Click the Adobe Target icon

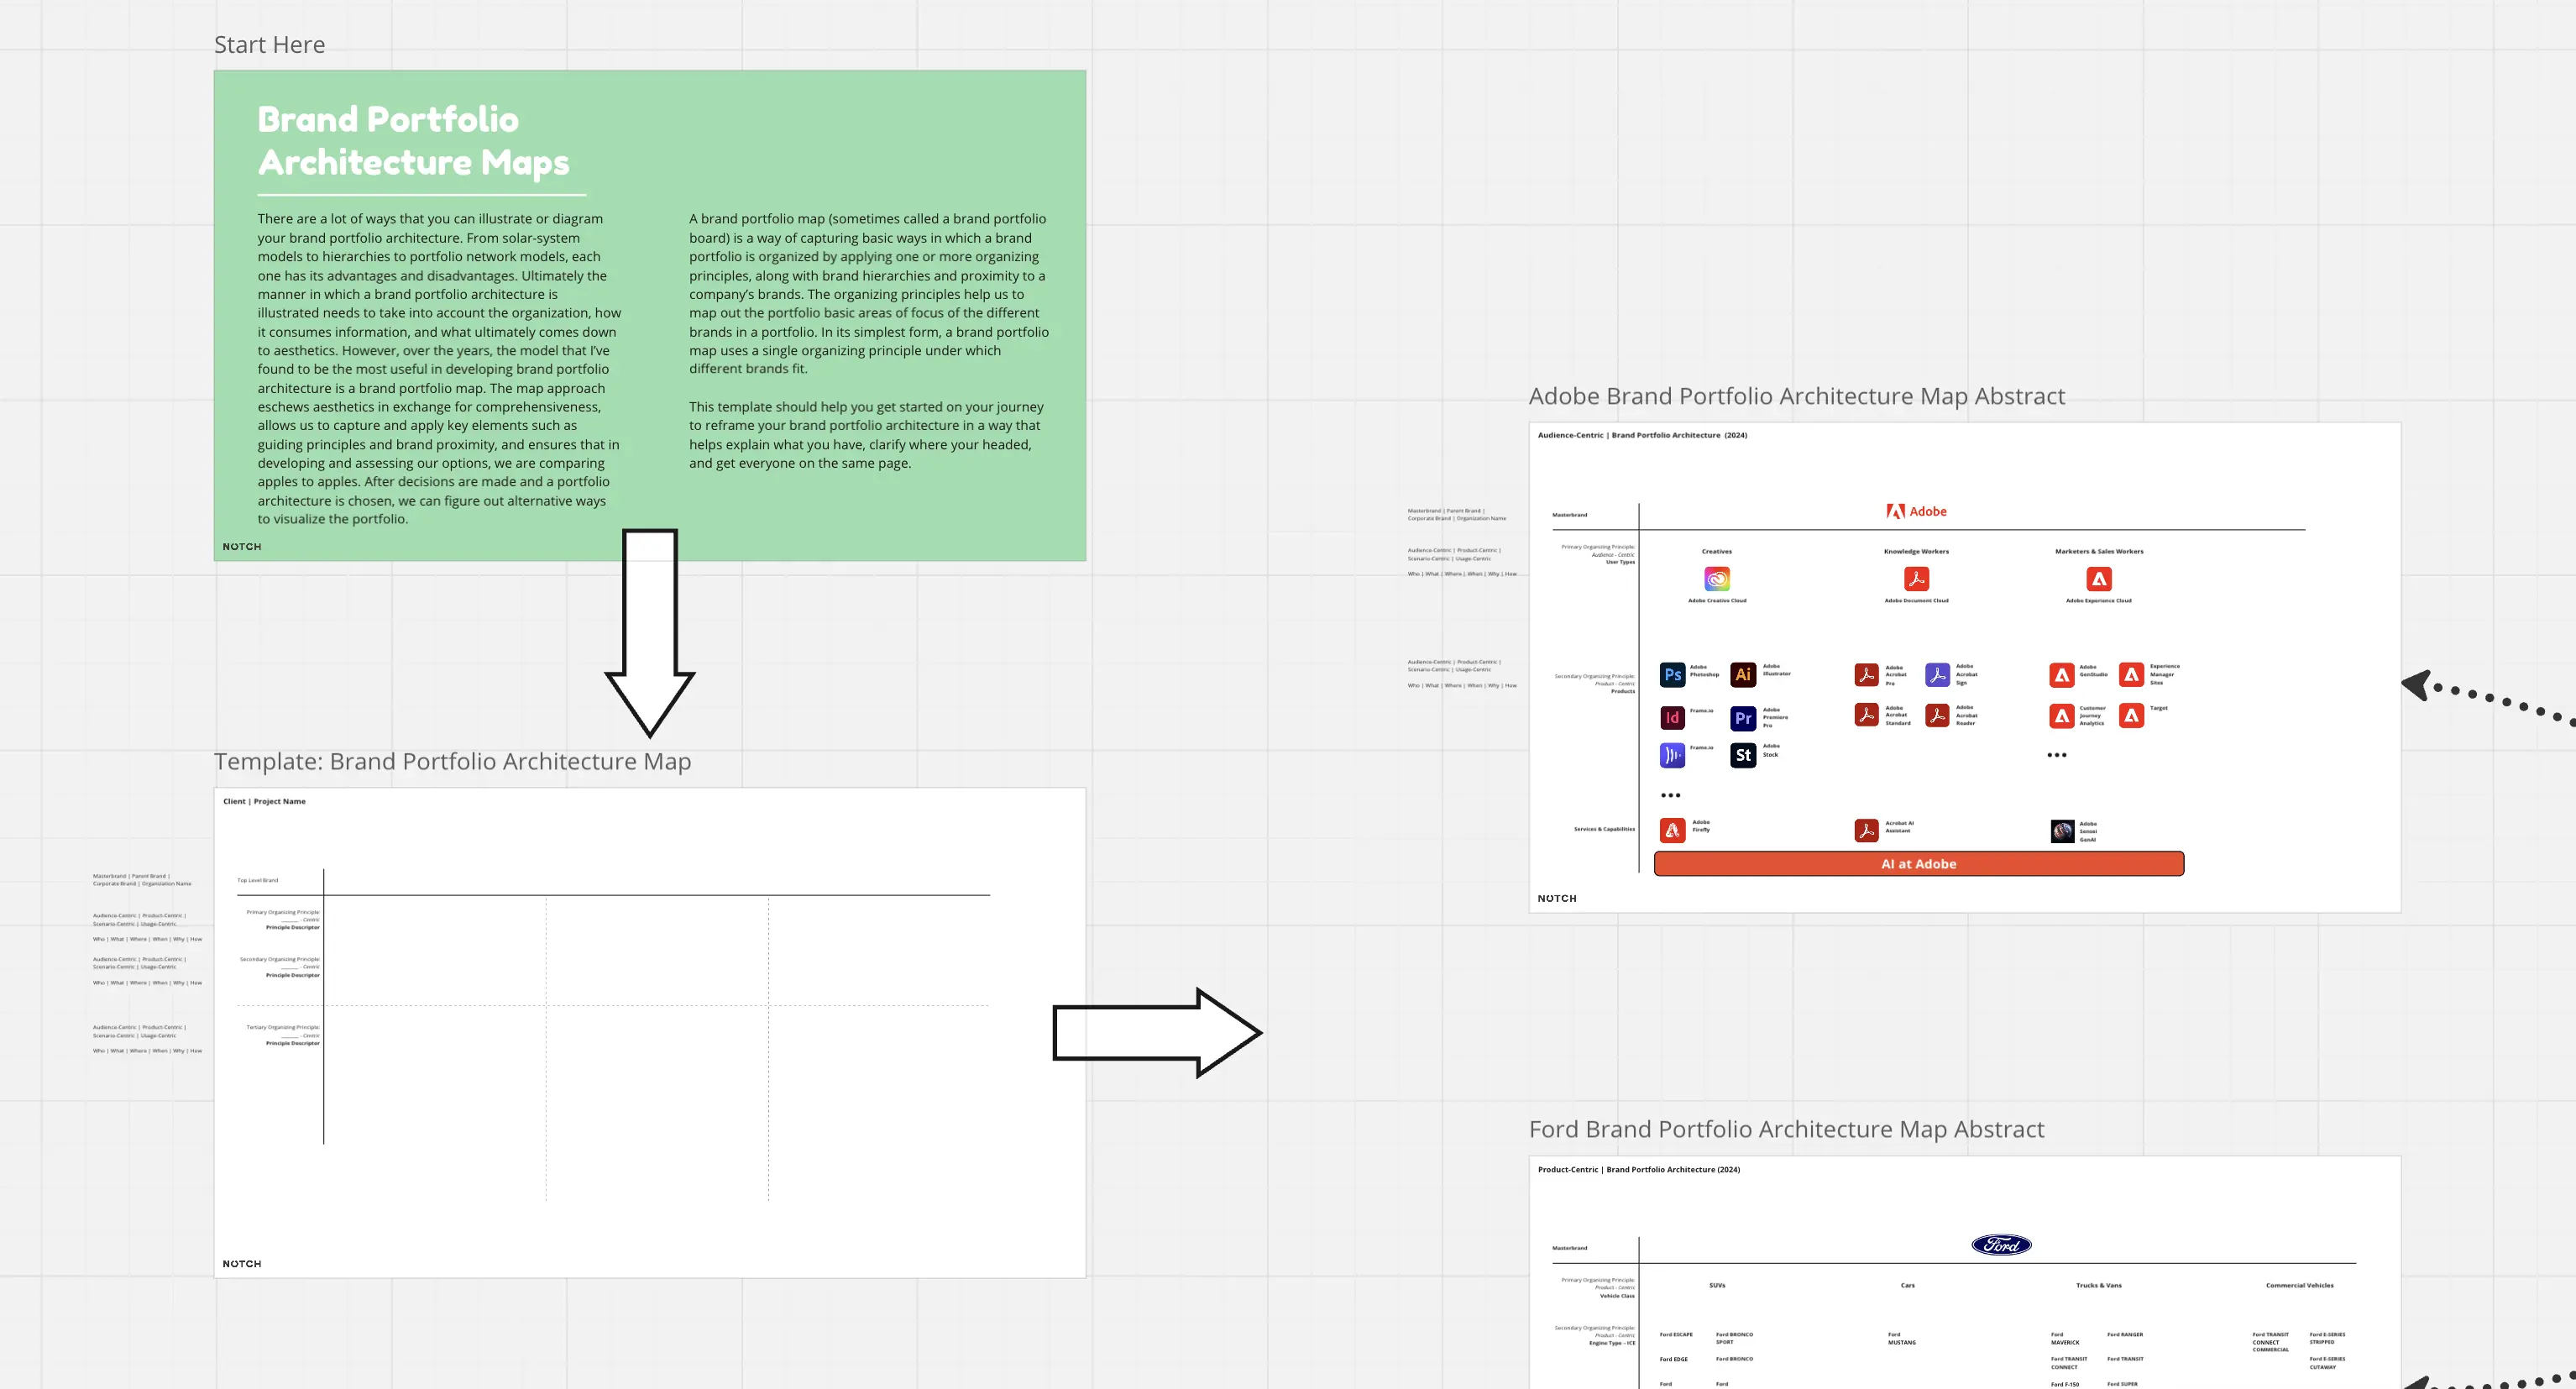pos(2131,716)
